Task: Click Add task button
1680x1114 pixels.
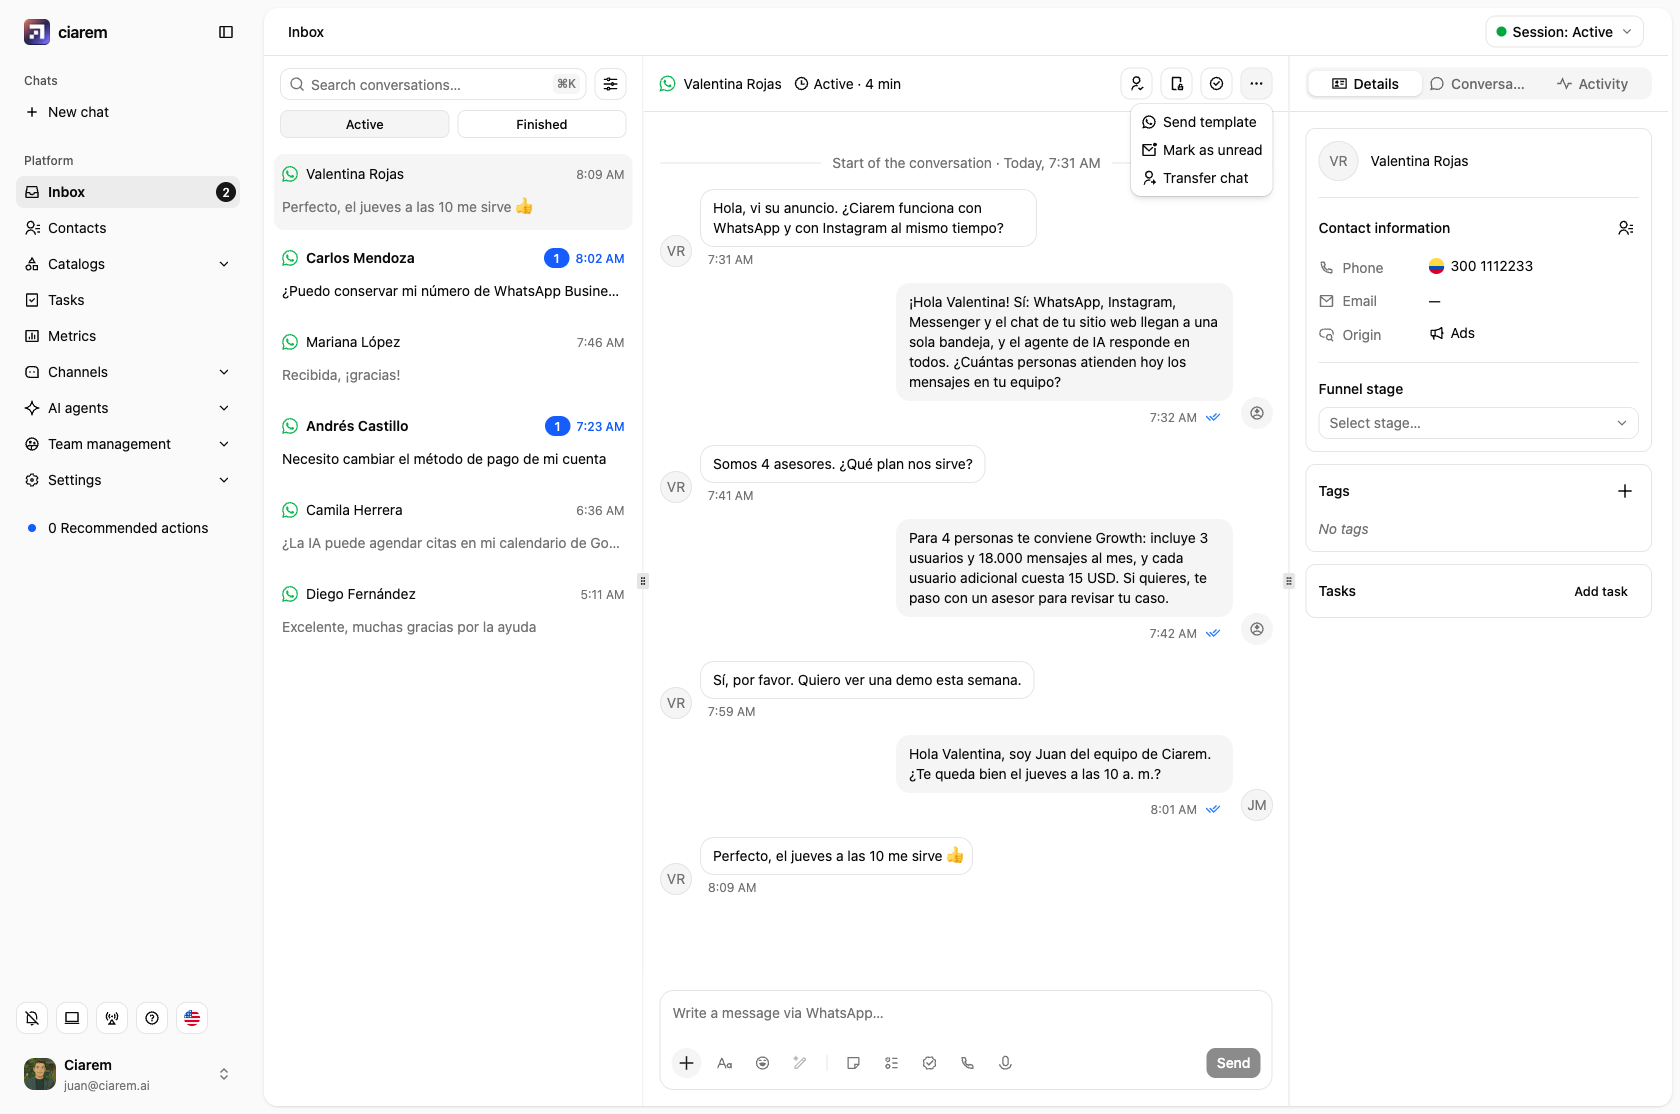Action: pos(1600,591)
